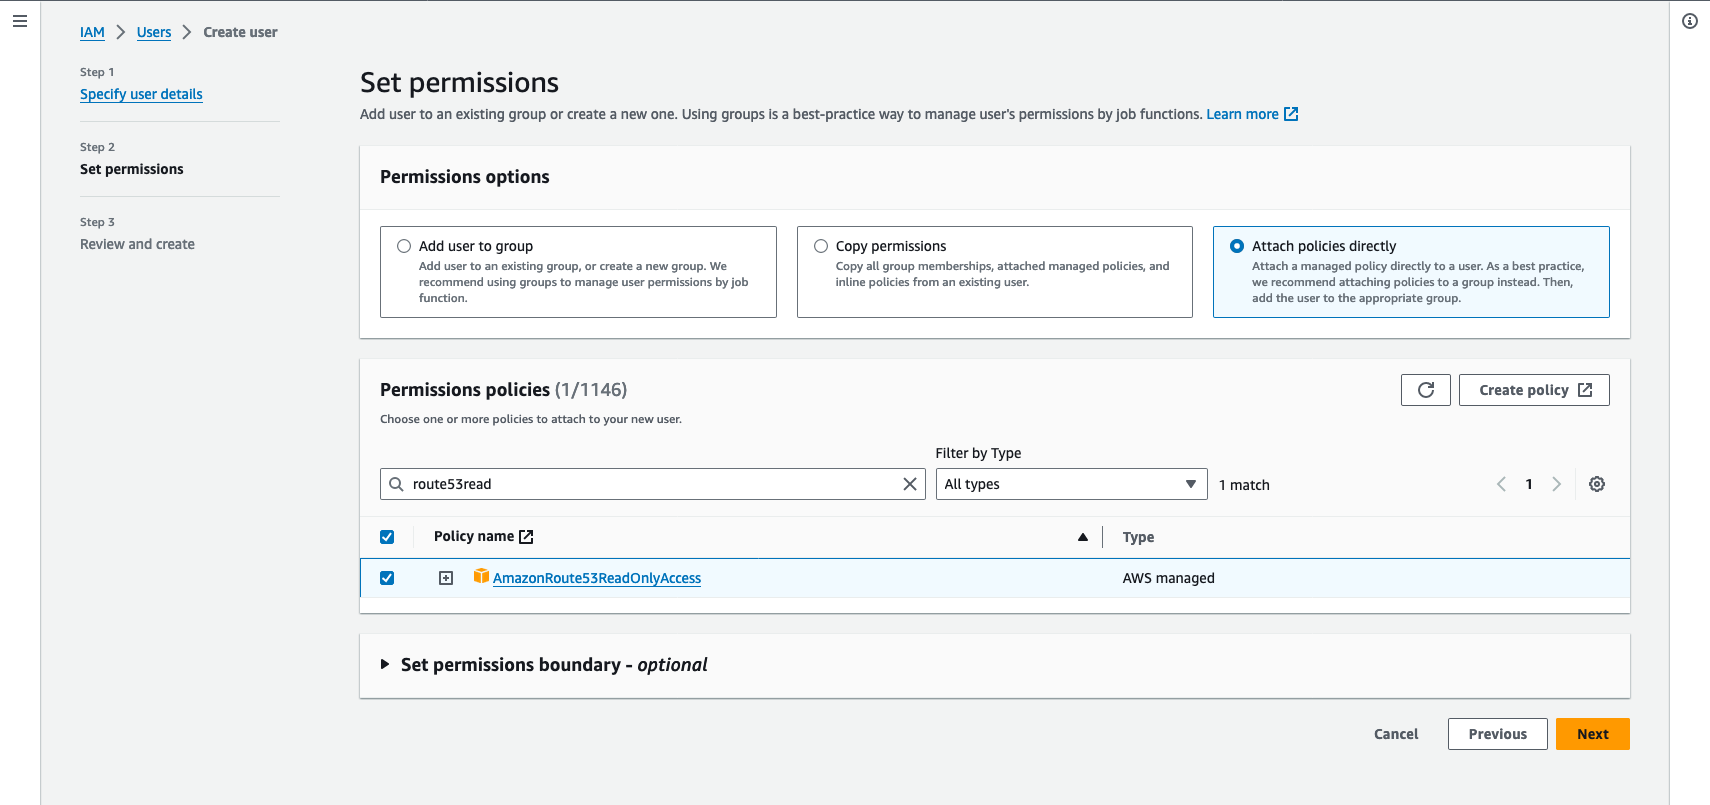Click the Policy name column header

coord(474,536)
